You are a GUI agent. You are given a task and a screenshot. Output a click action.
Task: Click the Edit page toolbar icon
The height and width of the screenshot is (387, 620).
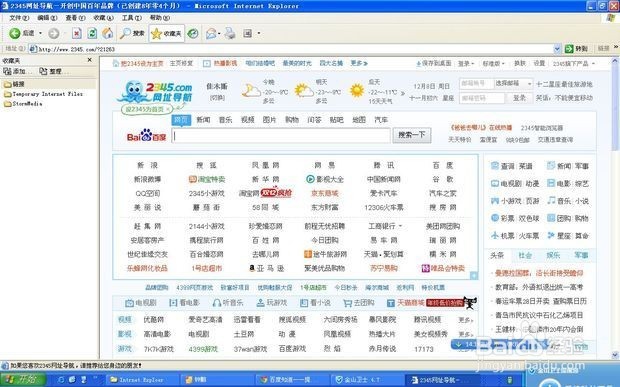pos(248,34)
